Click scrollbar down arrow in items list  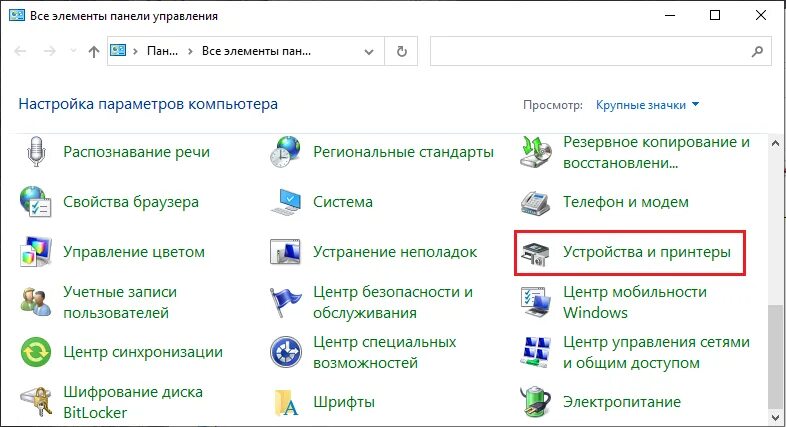[775, 417]
